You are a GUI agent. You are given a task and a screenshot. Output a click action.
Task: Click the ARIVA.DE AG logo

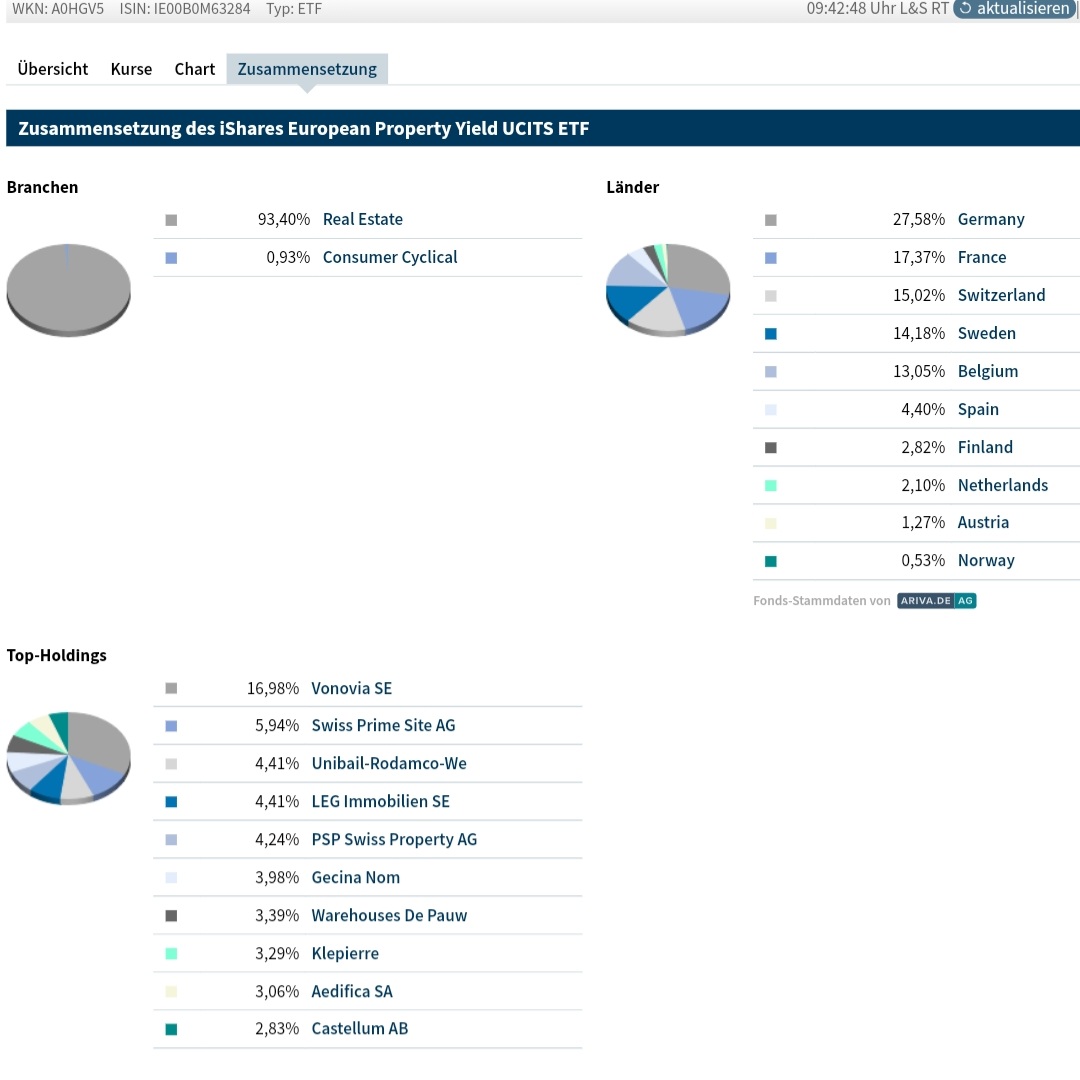click(937, 601)
